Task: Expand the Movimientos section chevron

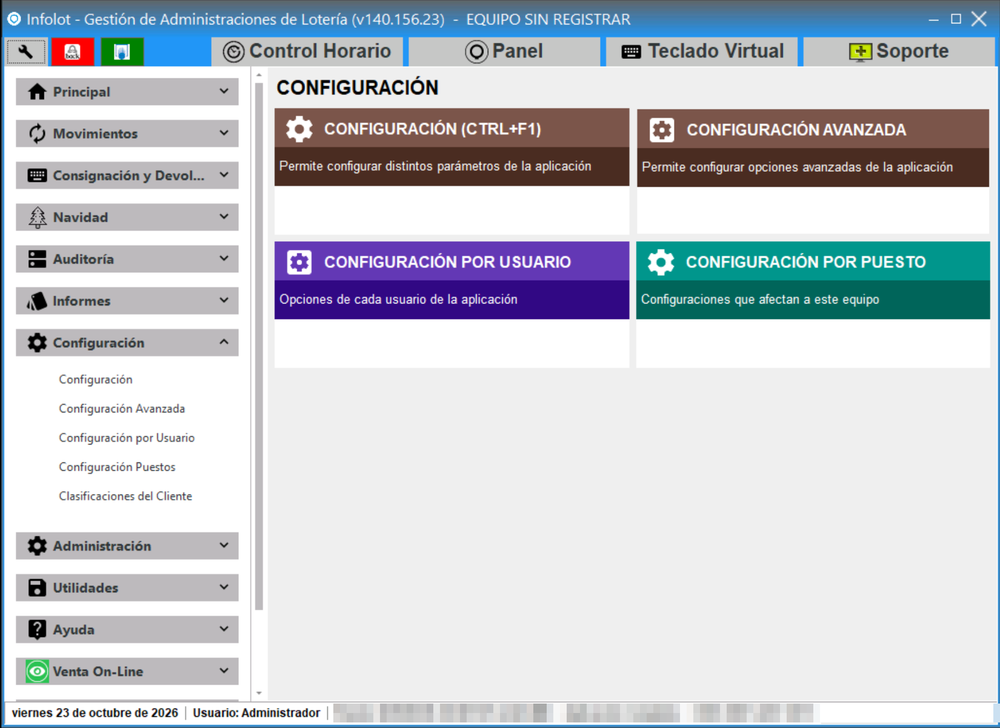Action: 224,133
